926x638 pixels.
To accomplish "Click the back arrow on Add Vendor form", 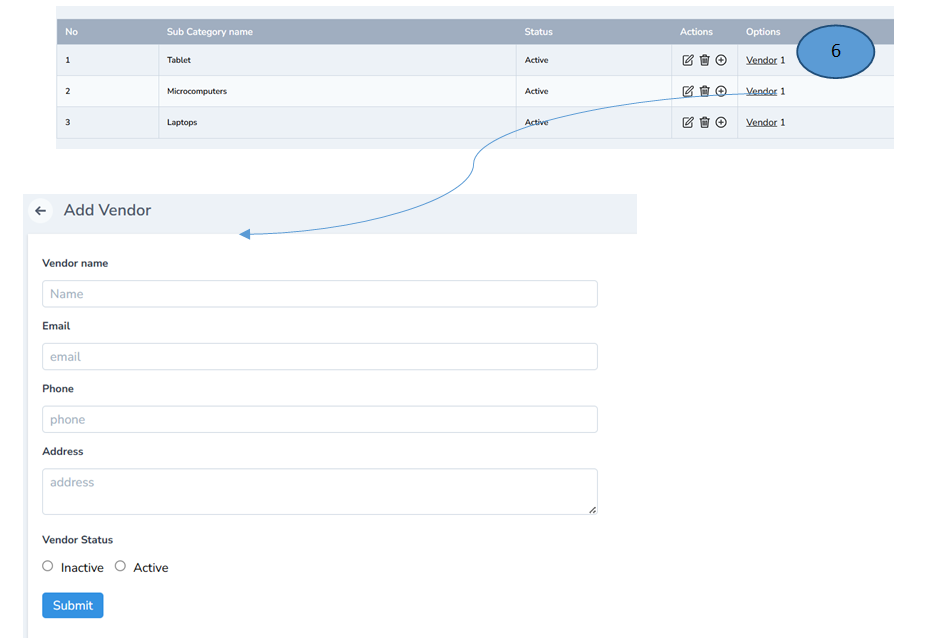I will coord(40,211).
